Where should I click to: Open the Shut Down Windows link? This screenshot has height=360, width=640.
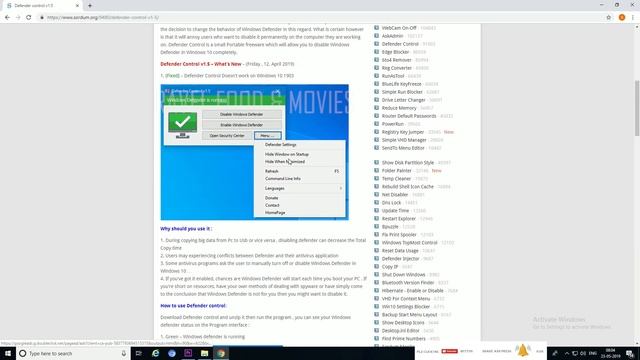pyautogui.click(x=403, y=275)
